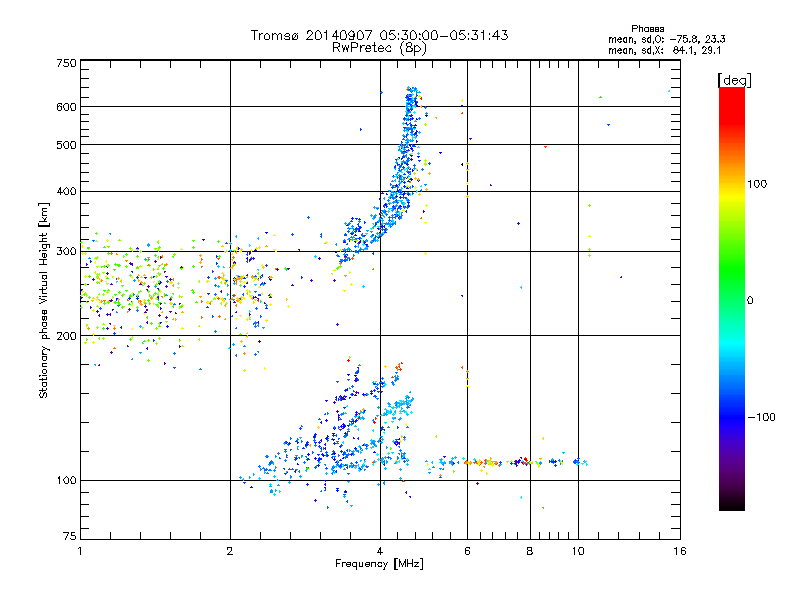Image resolution: width=800 pixels, height=600 pixels.
Task: Click the colorbar tick label '100'
Action: 757,184
